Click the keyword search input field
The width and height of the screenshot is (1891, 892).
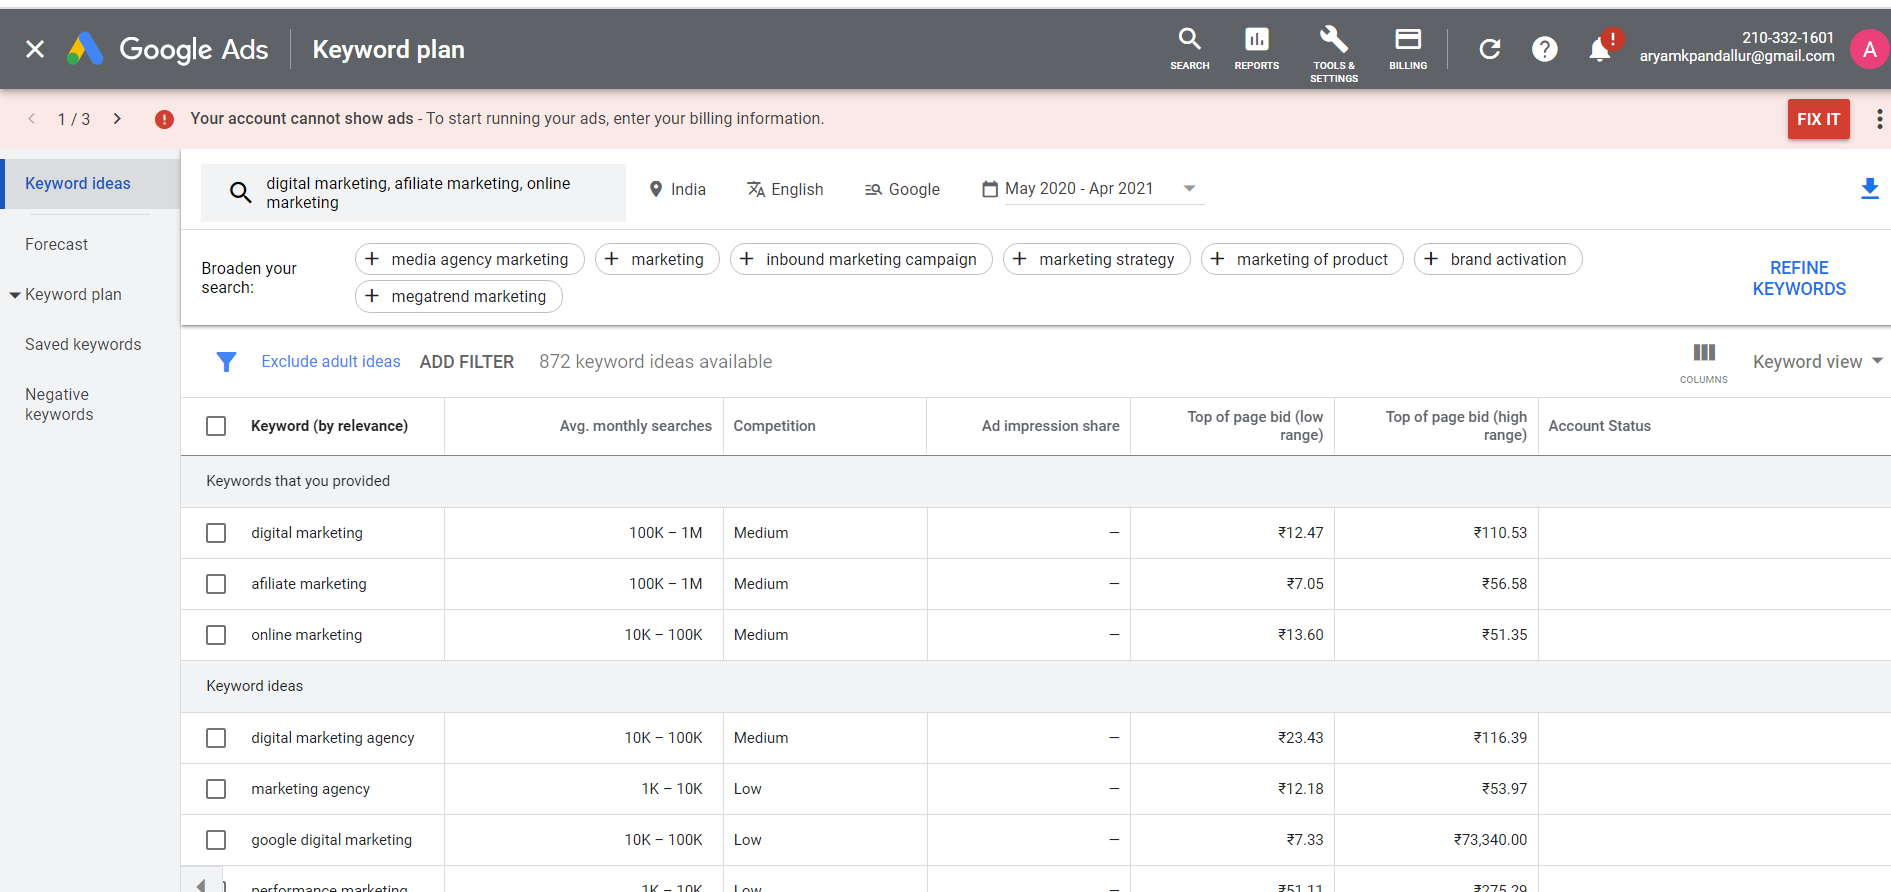pos(420,193)
